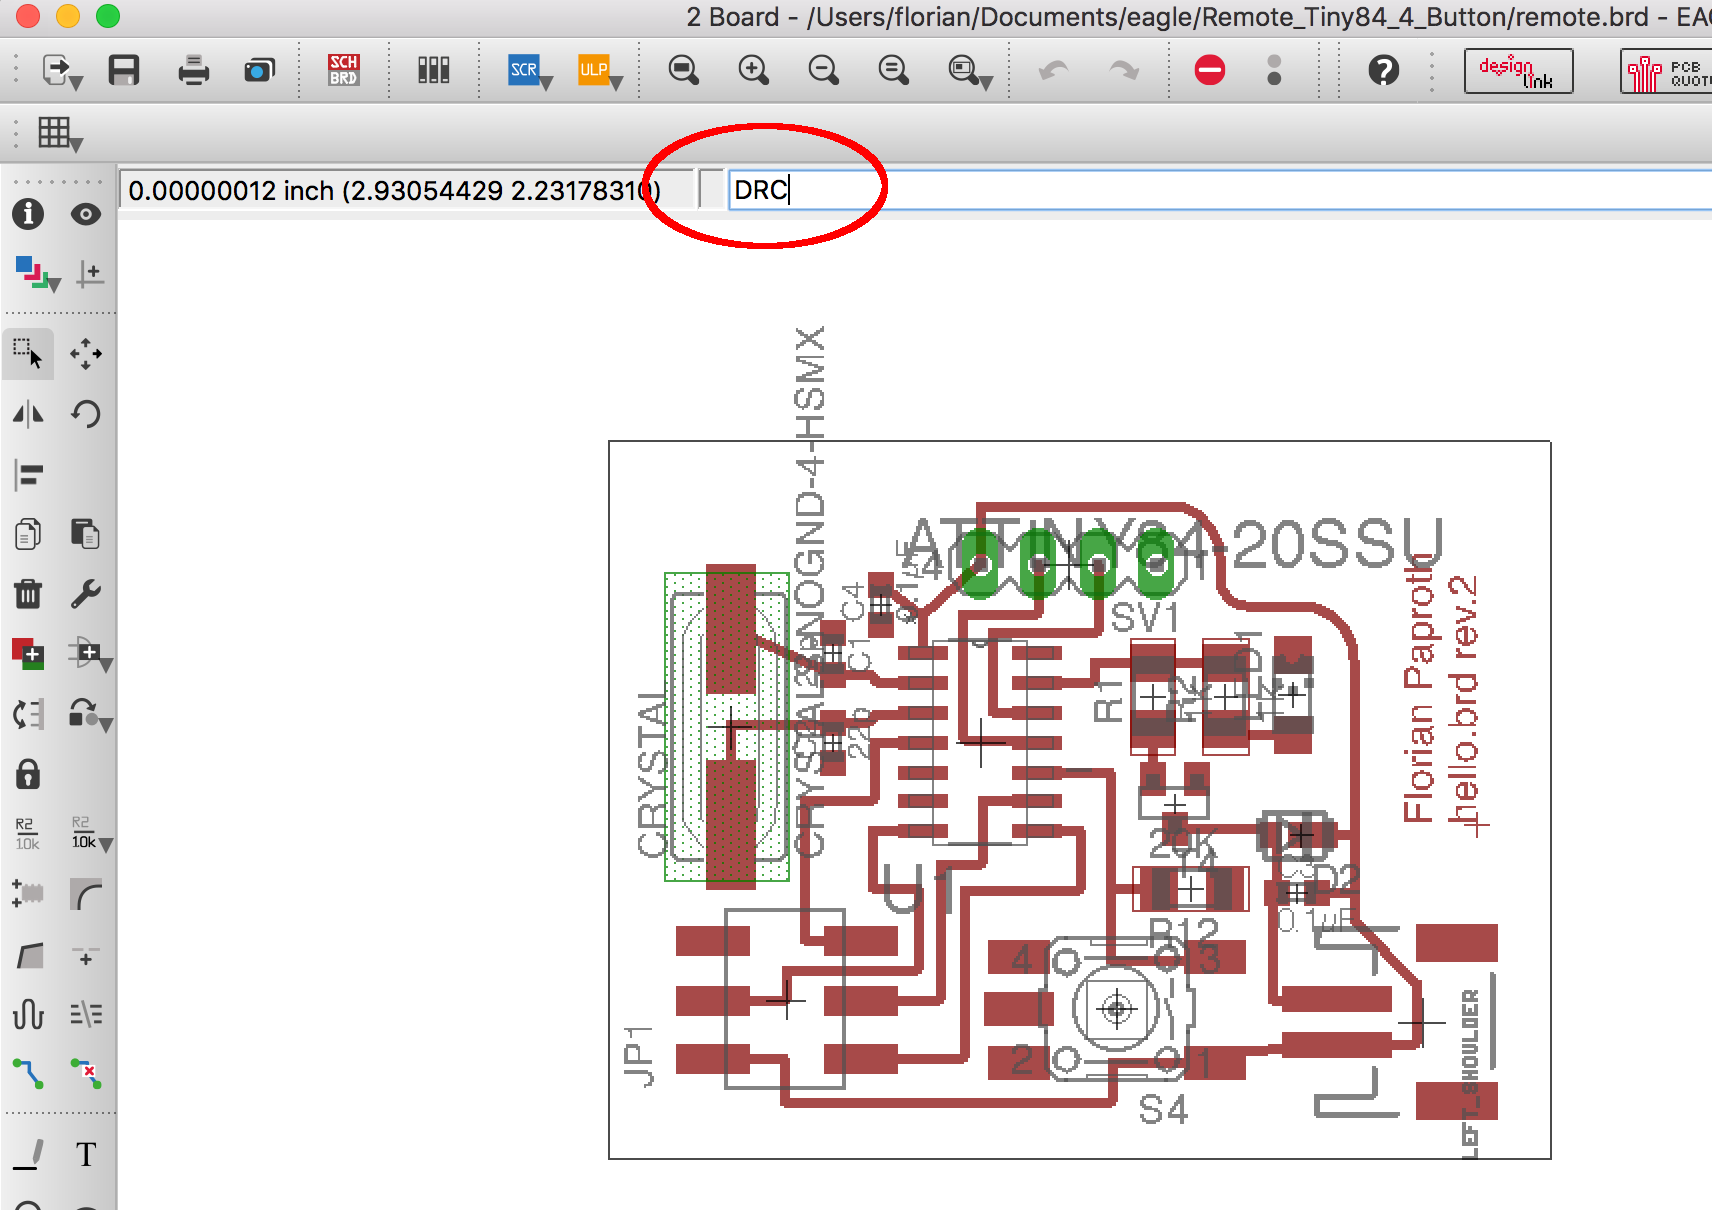Select the Text tool
This screenshot has width=1712, height=1210.
[86, 1154]
